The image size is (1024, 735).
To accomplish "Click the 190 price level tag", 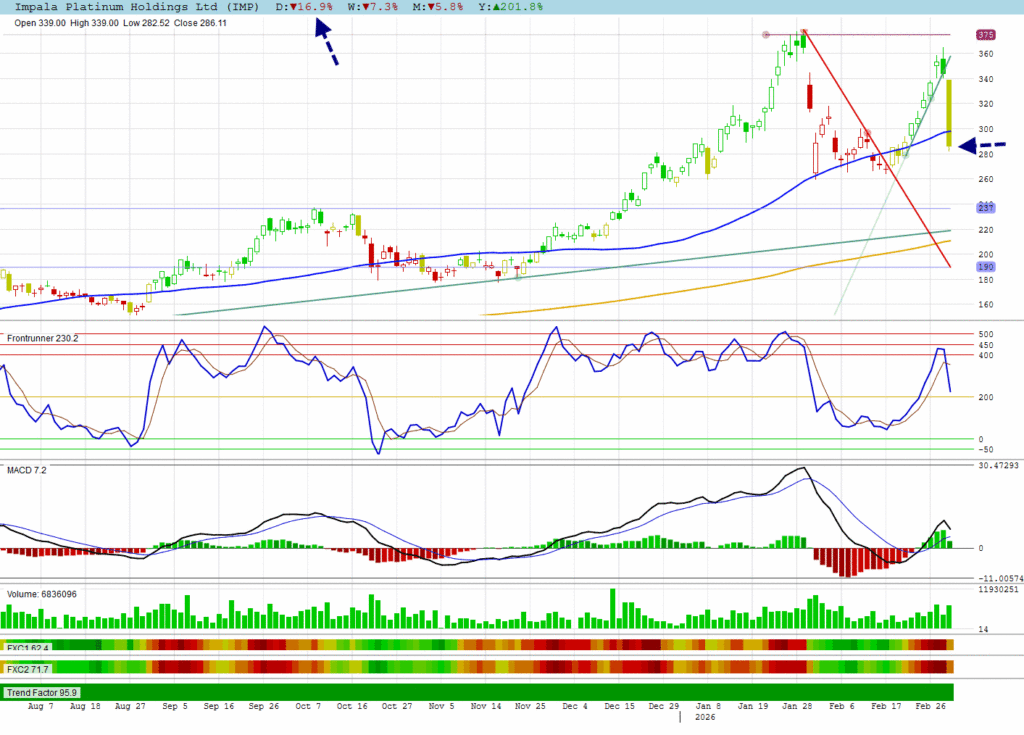I will pos(985,267).
